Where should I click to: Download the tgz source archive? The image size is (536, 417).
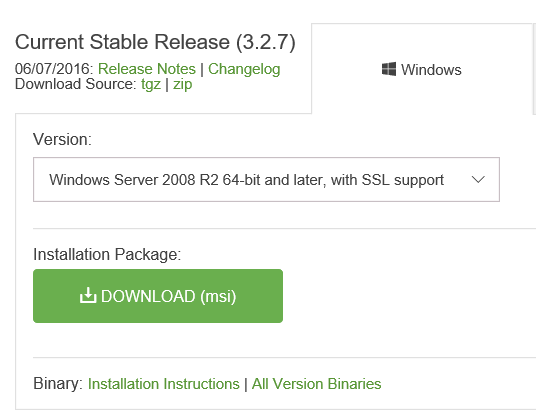coord(151,84)
